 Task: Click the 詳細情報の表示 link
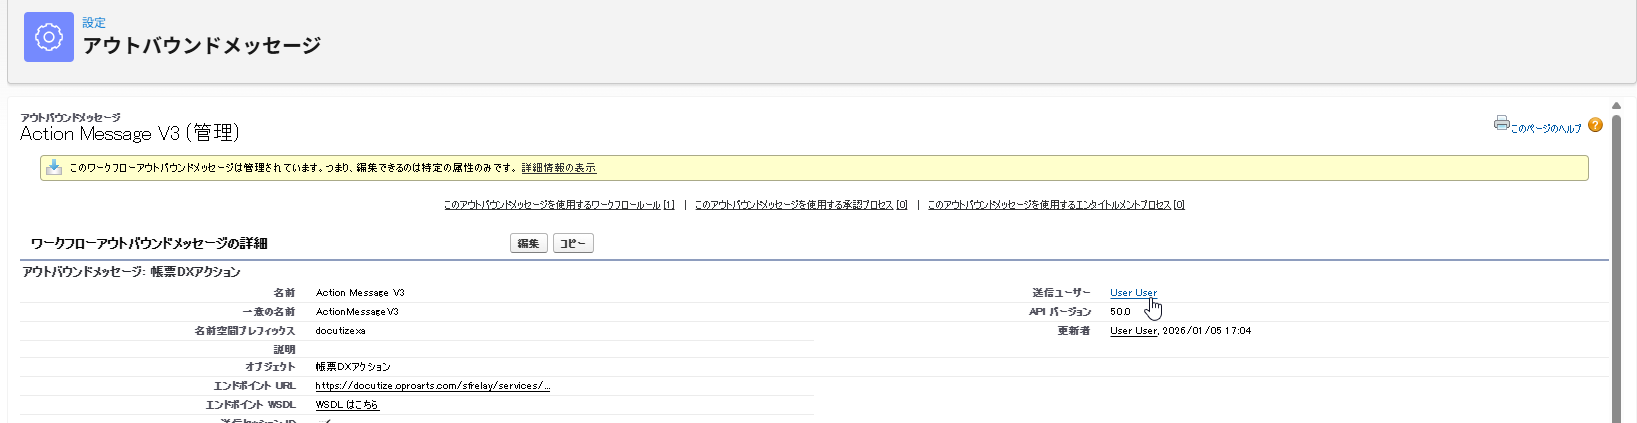pyautogui.click(x=558, y=168)
